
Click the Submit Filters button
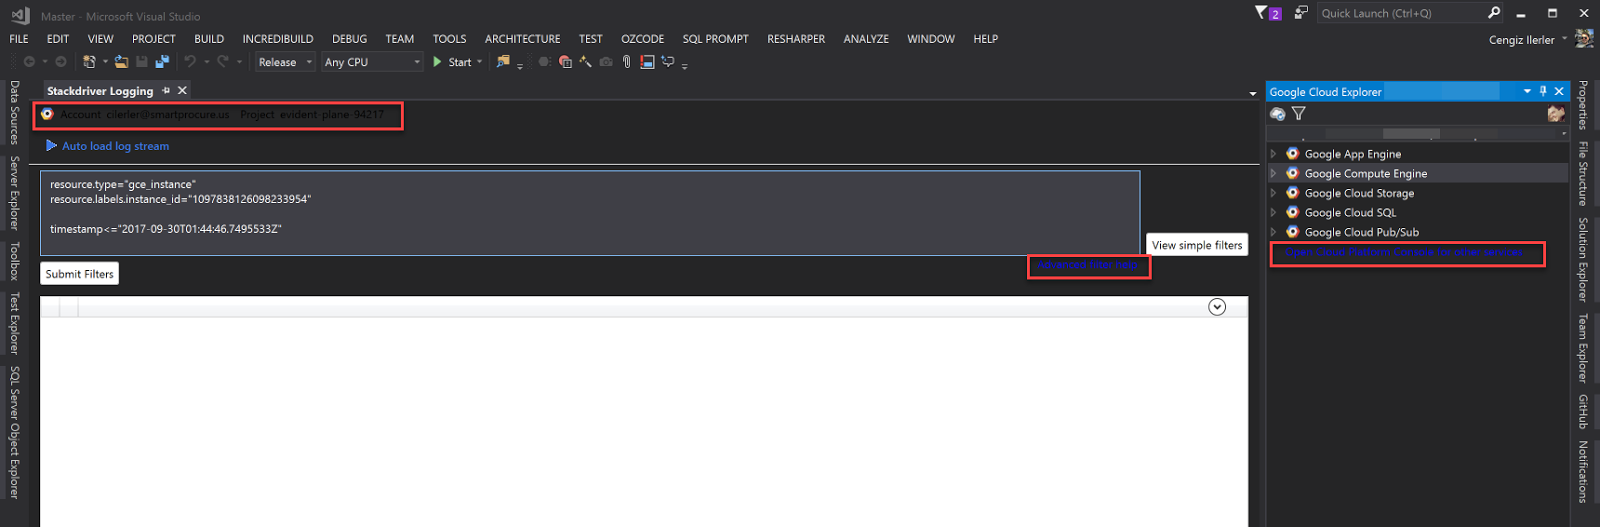point(80,274)
